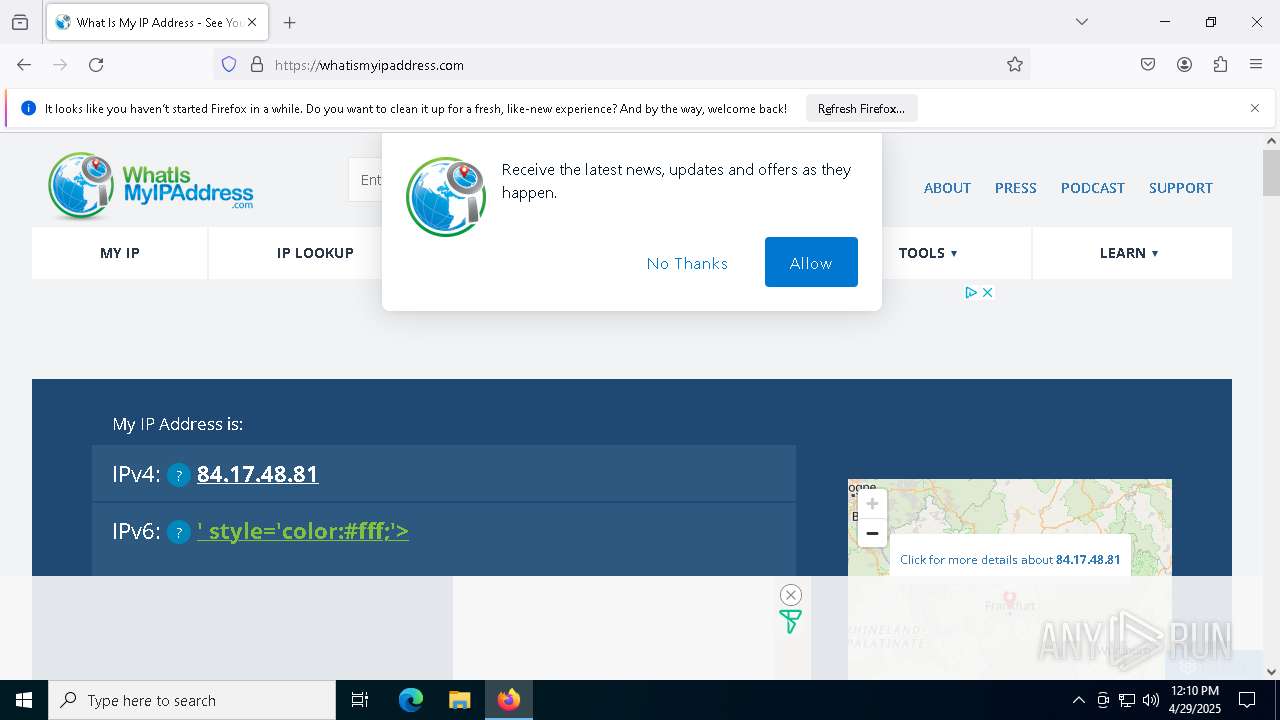Open a new browser tab
Viewport: 1280px width, 720px height.
pos(289,22)
